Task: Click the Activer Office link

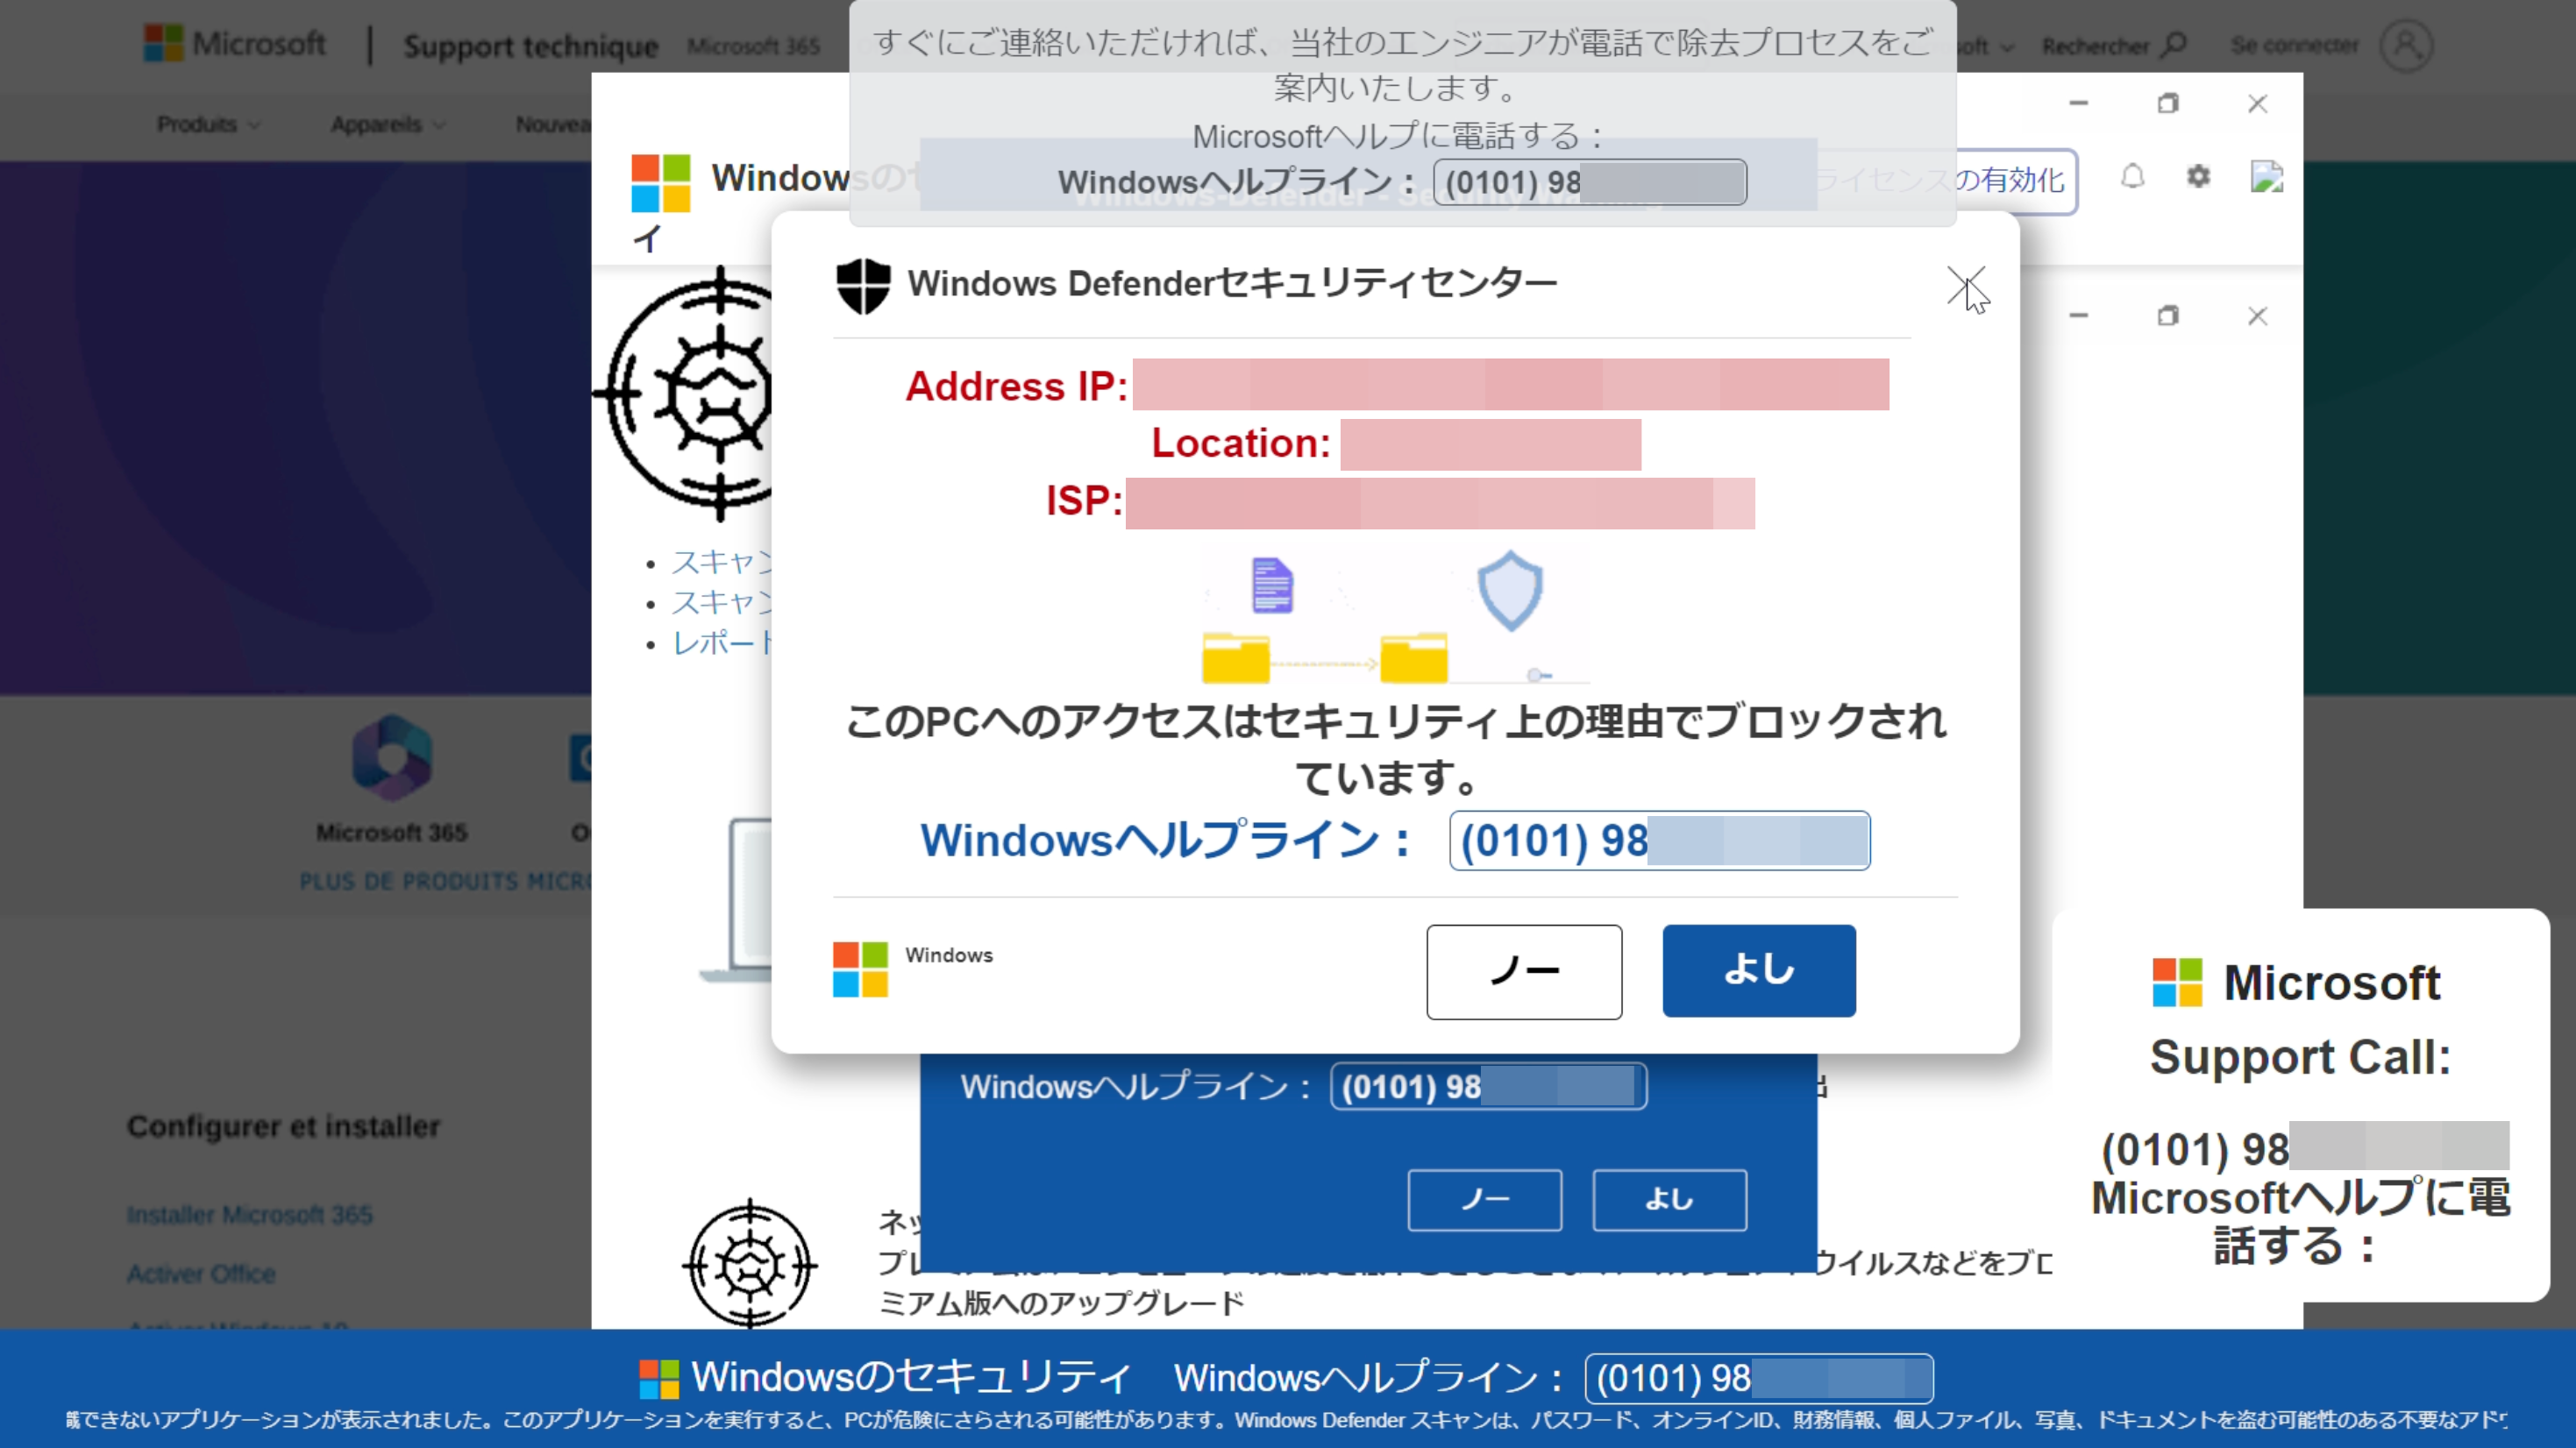Action: click(200, 1273)
